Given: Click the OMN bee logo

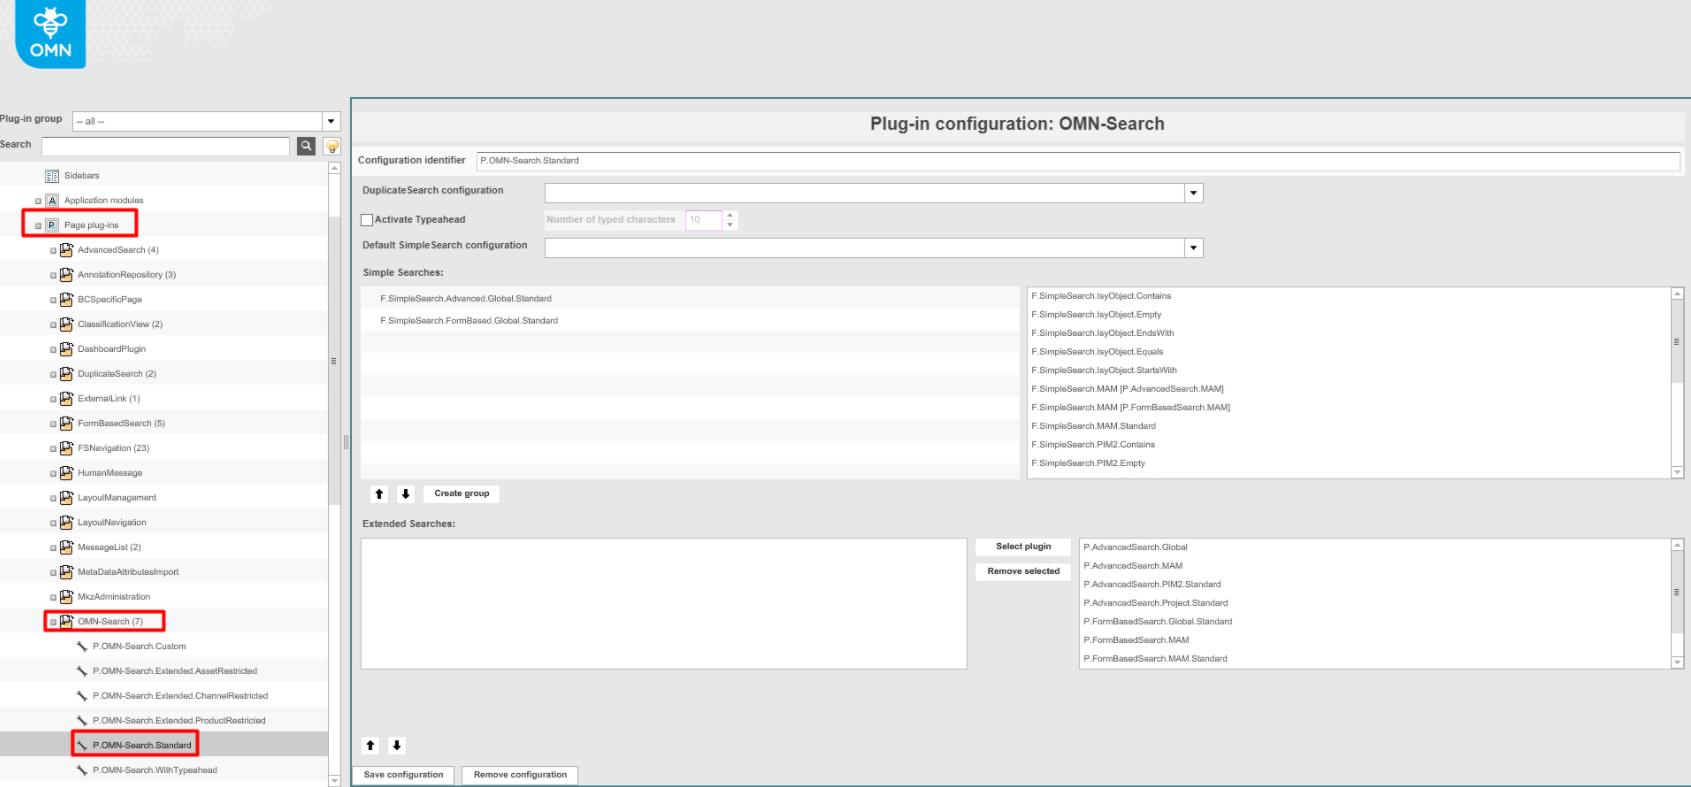Looking at the screenshot, I should [x=50, y=34].
